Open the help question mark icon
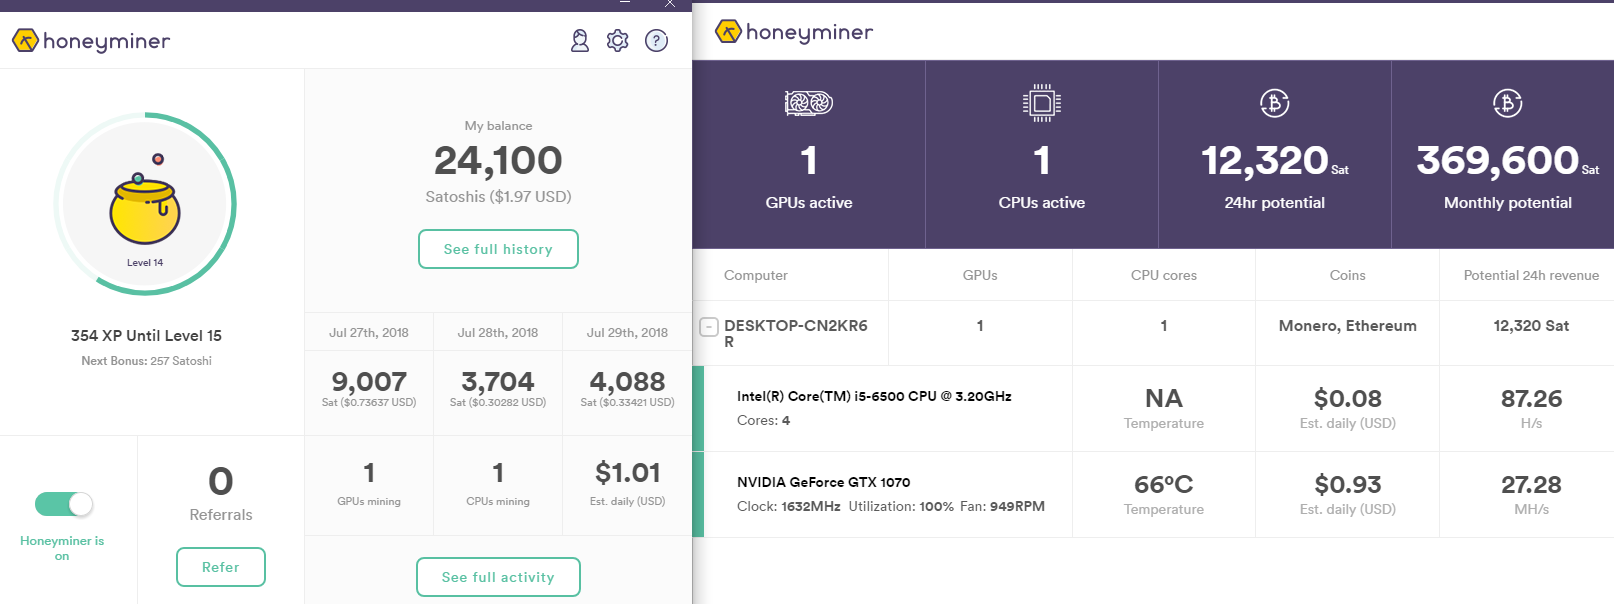The width and height of the screenshot is (1614, 604). click(656, 41)
